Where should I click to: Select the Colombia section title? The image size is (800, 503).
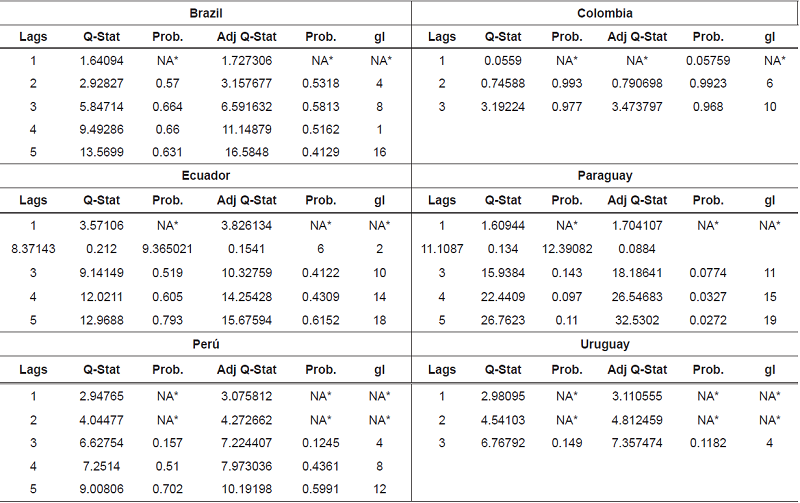tap(605, 13)
